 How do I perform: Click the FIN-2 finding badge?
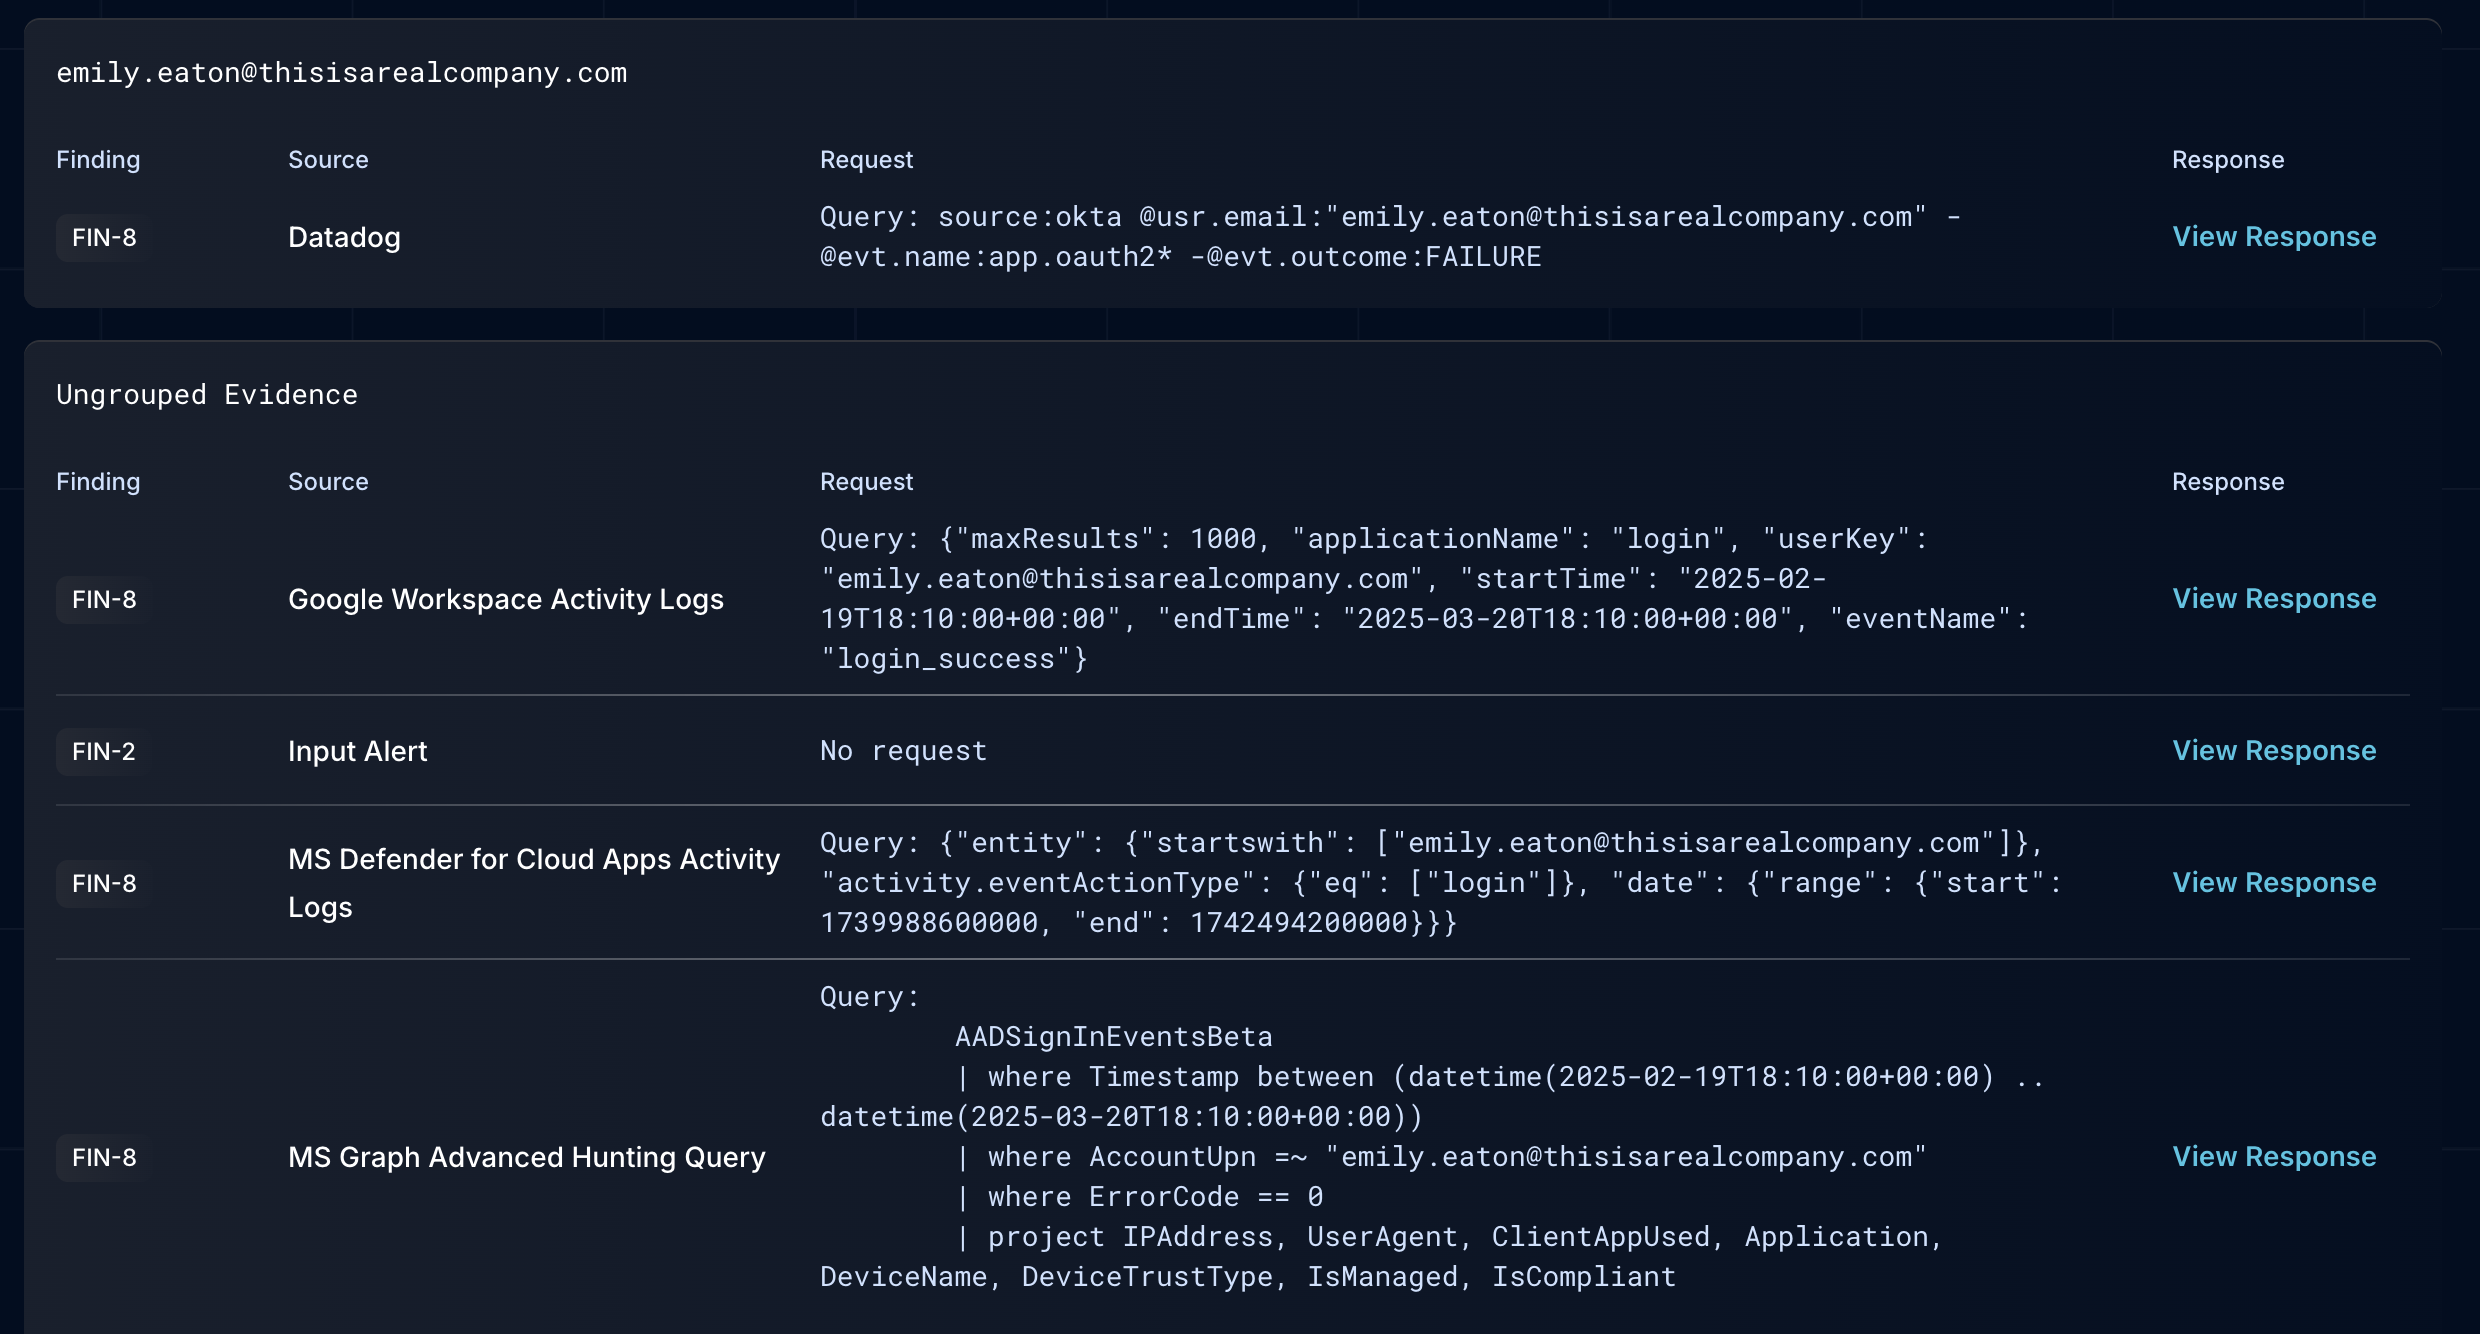(104, 752)
